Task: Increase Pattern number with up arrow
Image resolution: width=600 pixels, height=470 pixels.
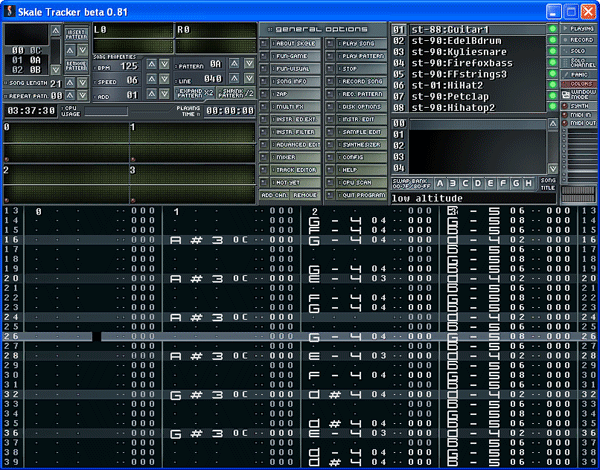Action: point(235,64)
